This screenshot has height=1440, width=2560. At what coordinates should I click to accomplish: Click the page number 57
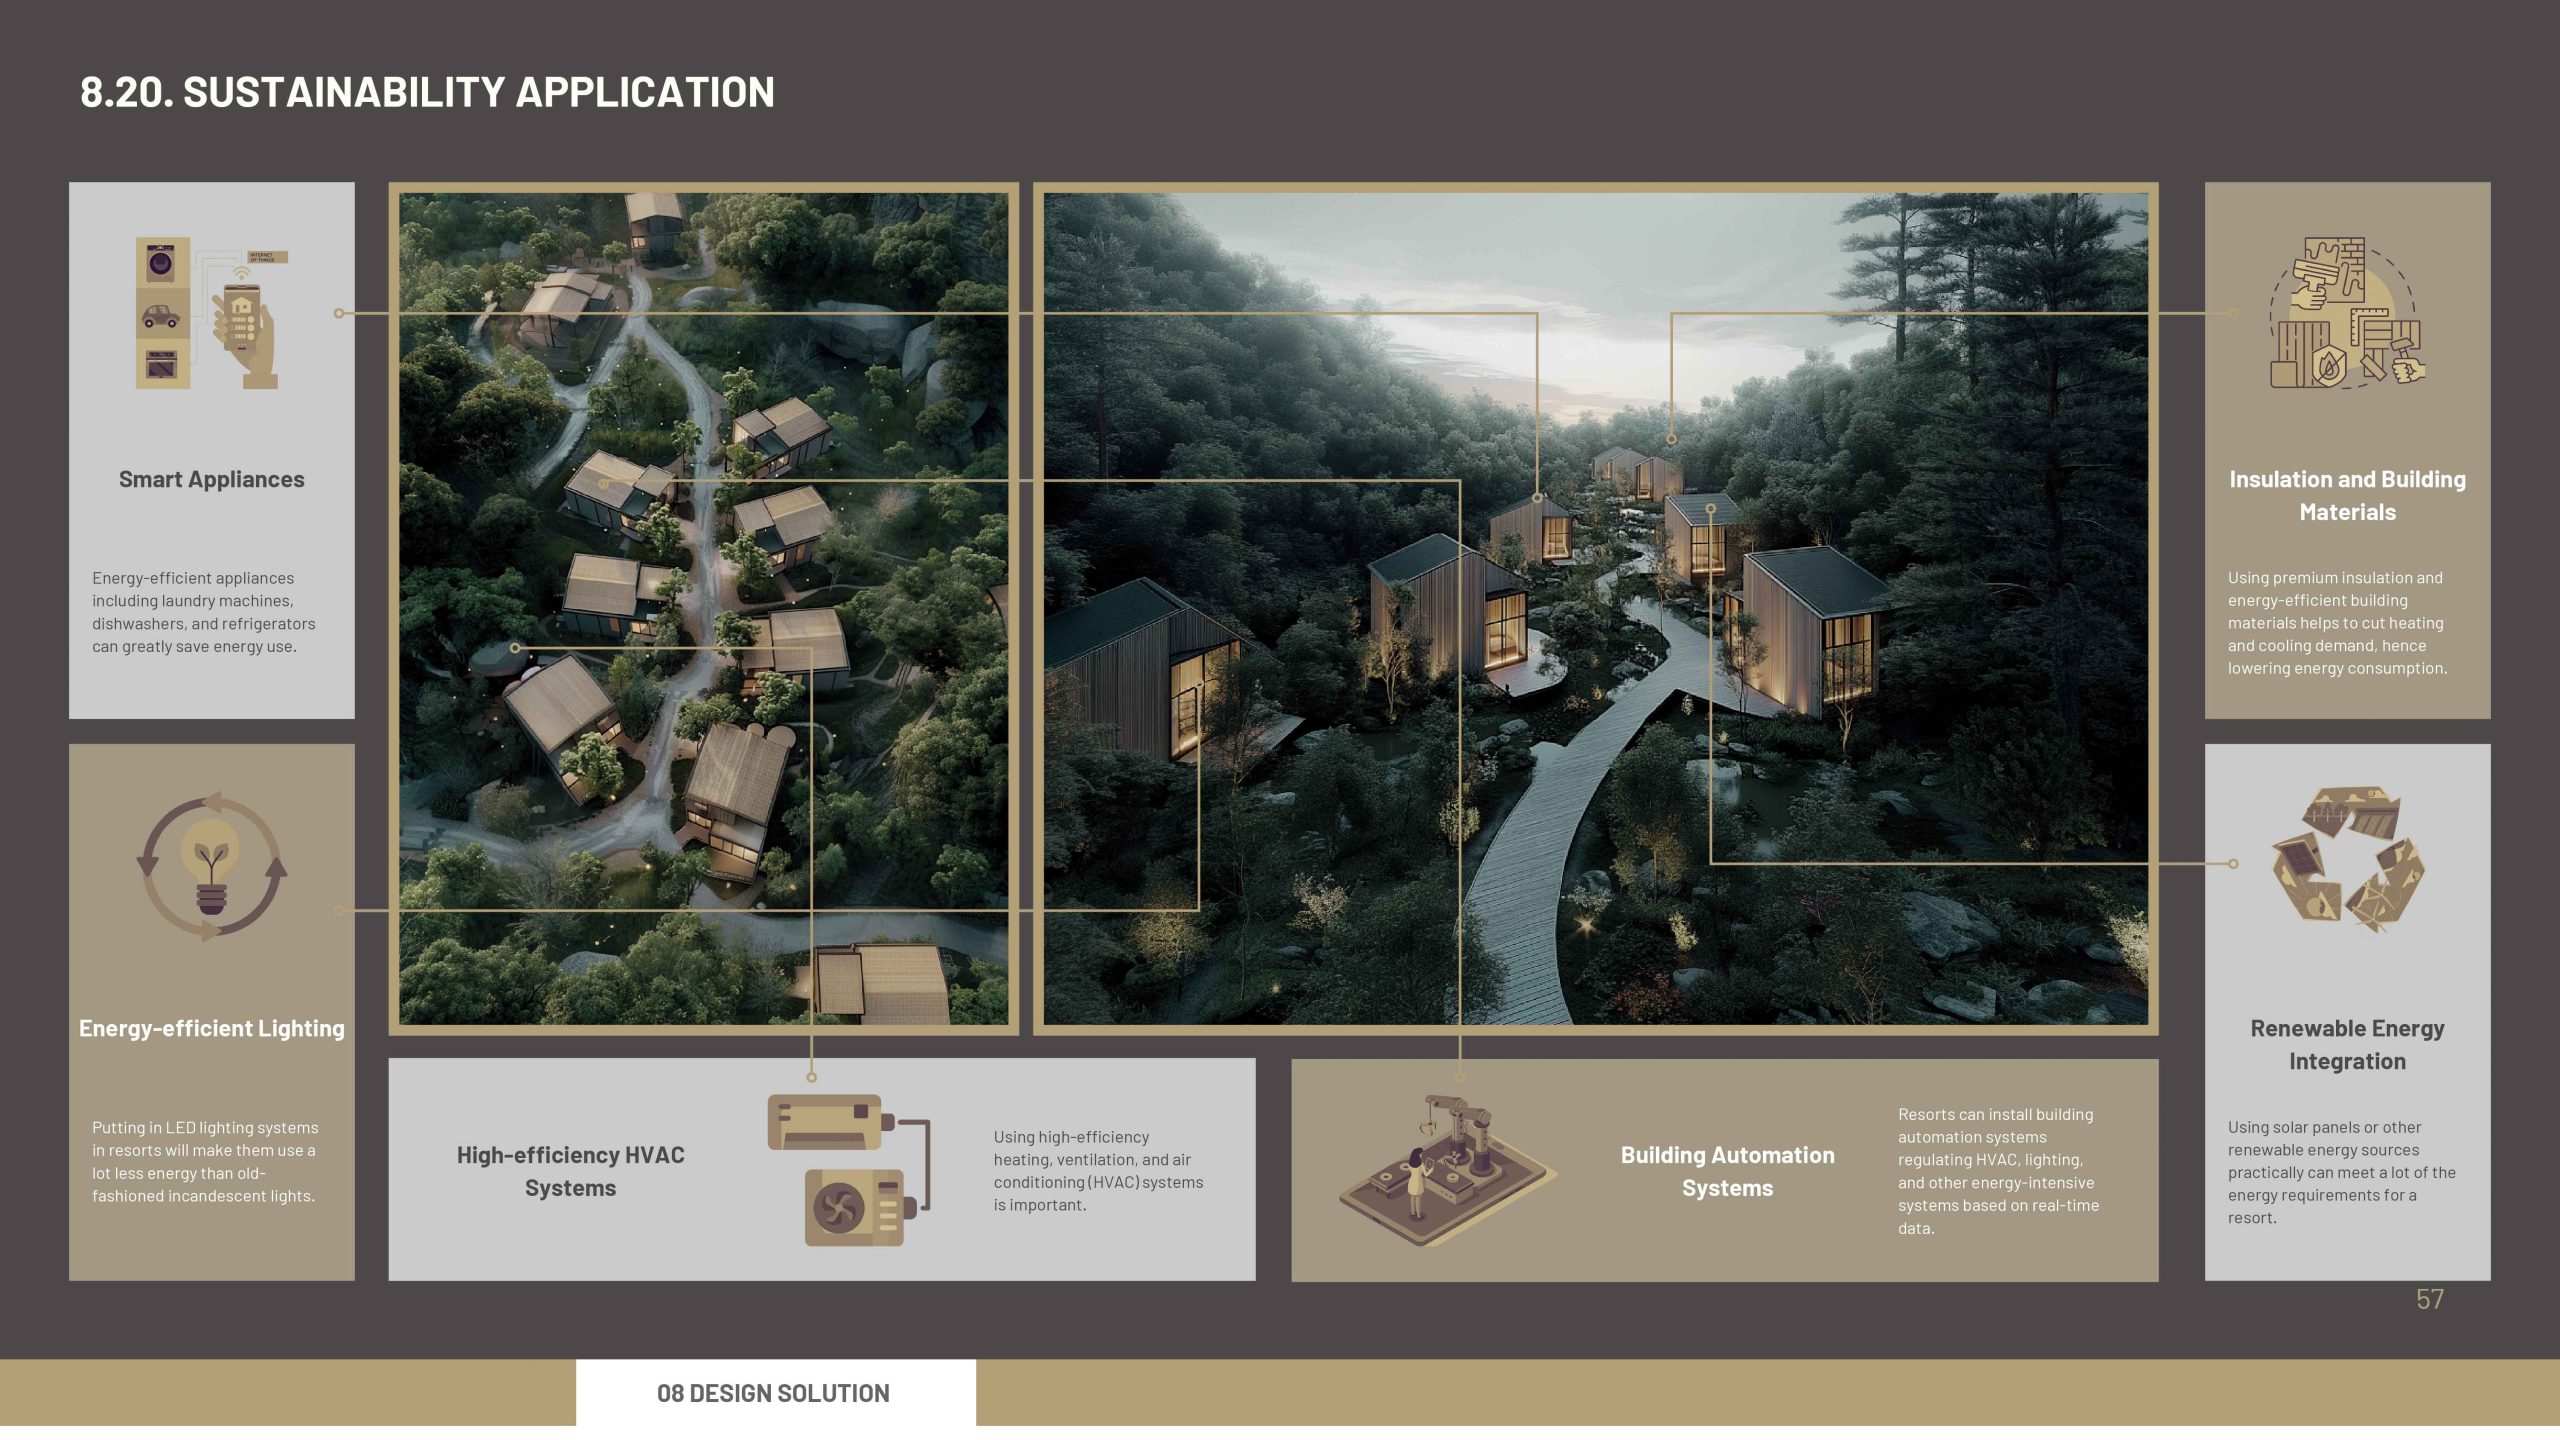pos(2429,1299)
